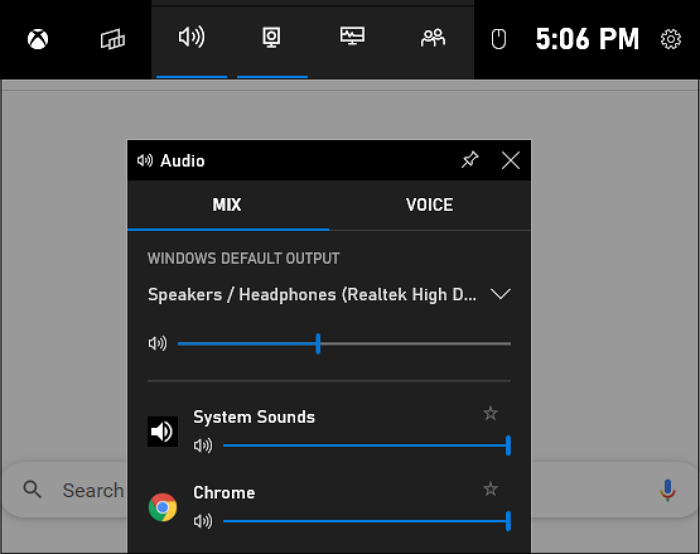The image size is (700, 554).
Task: Select Speakers / Headphones output device
Action: (x=312, y=294)
